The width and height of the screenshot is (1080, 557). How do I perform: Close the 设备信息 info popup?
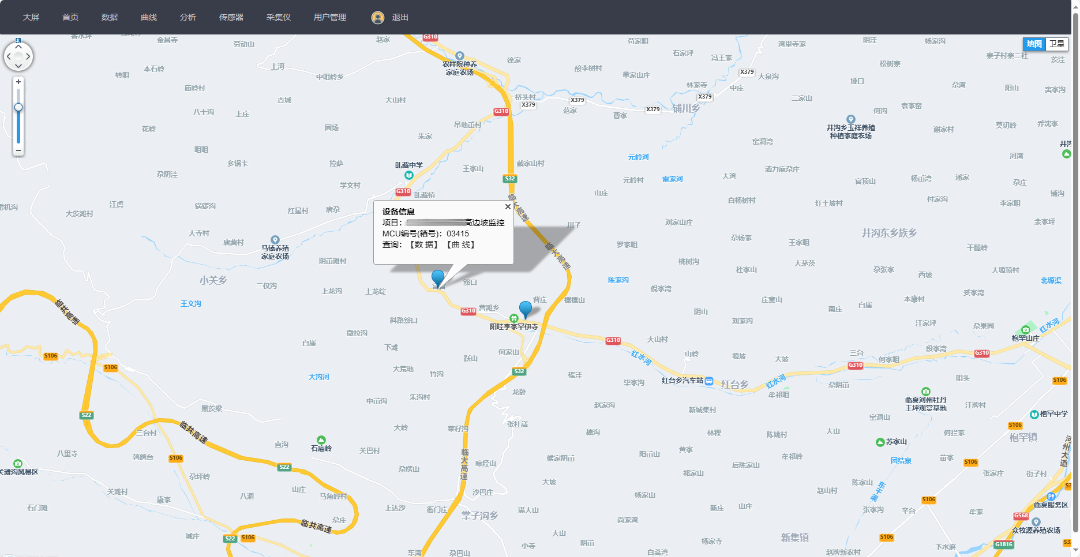508,206
